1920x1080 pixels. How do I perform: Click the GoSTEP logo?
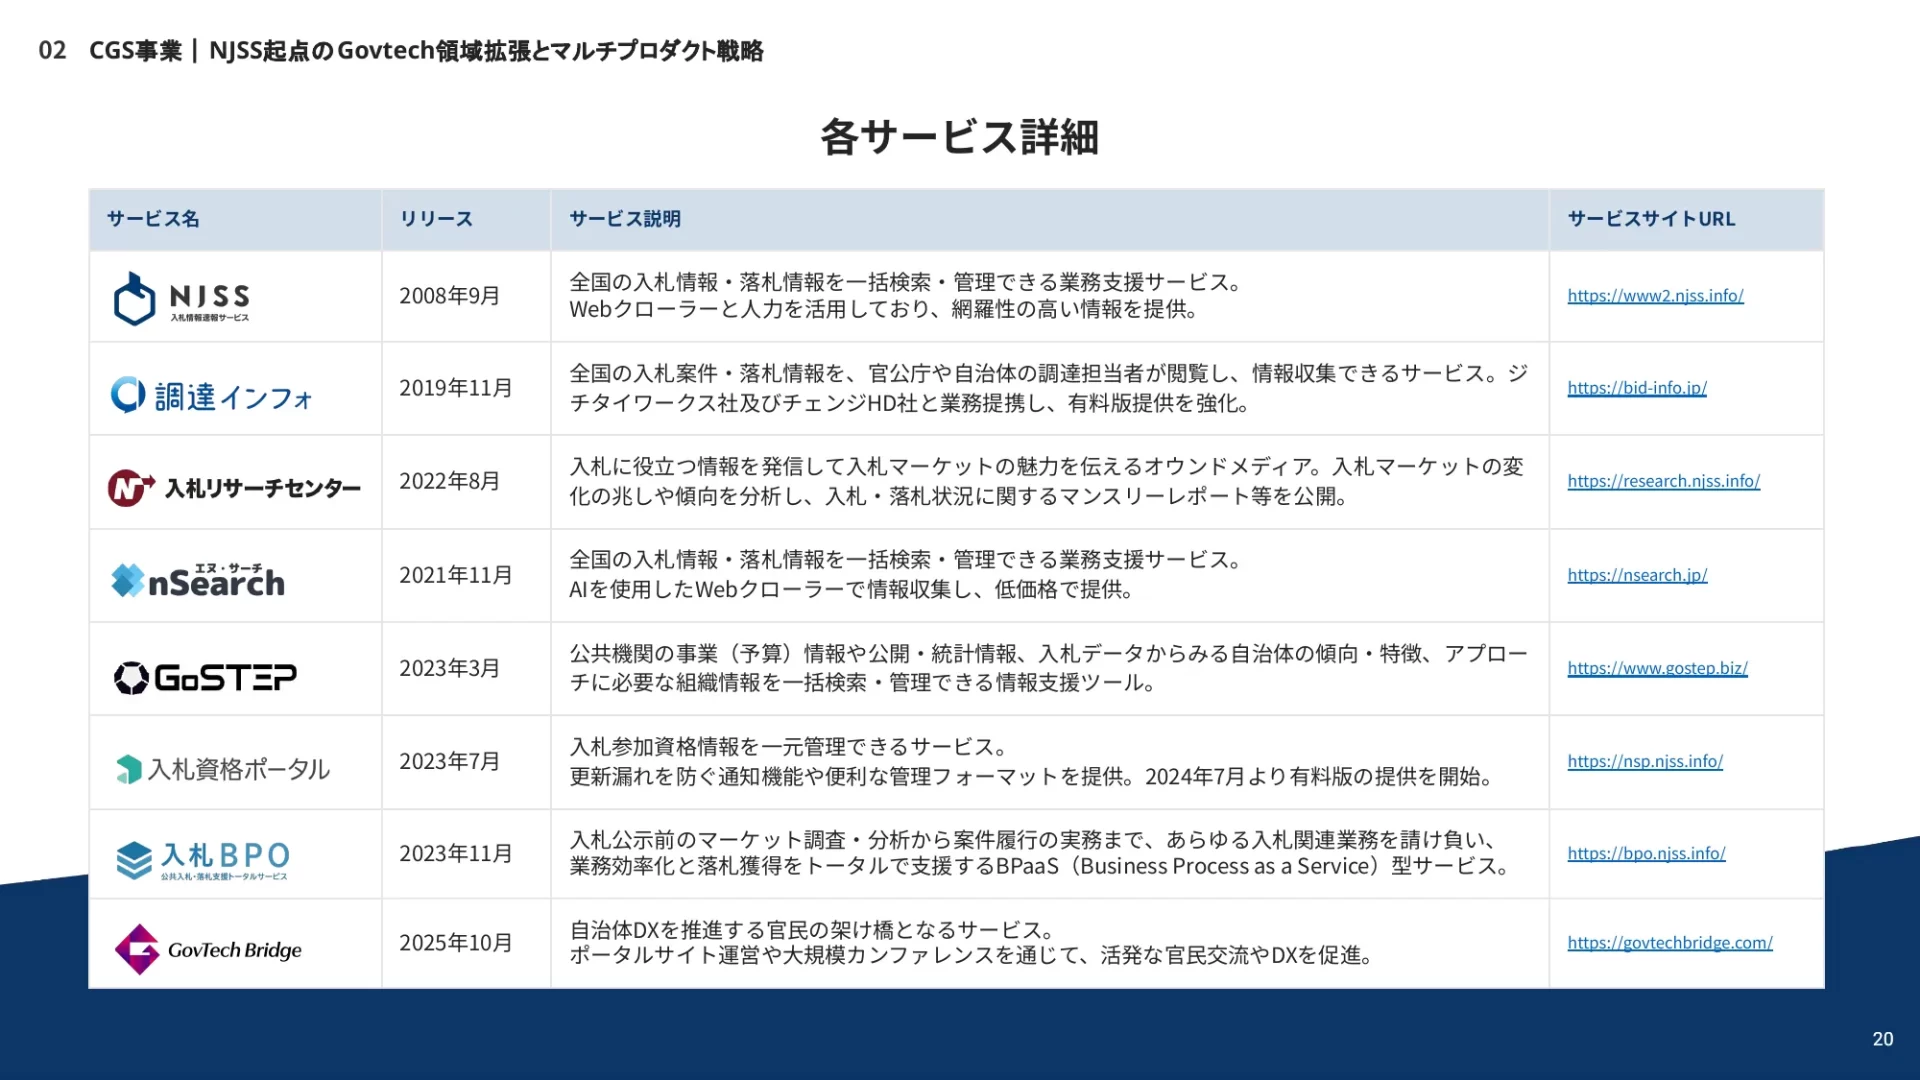coord(205,677)
